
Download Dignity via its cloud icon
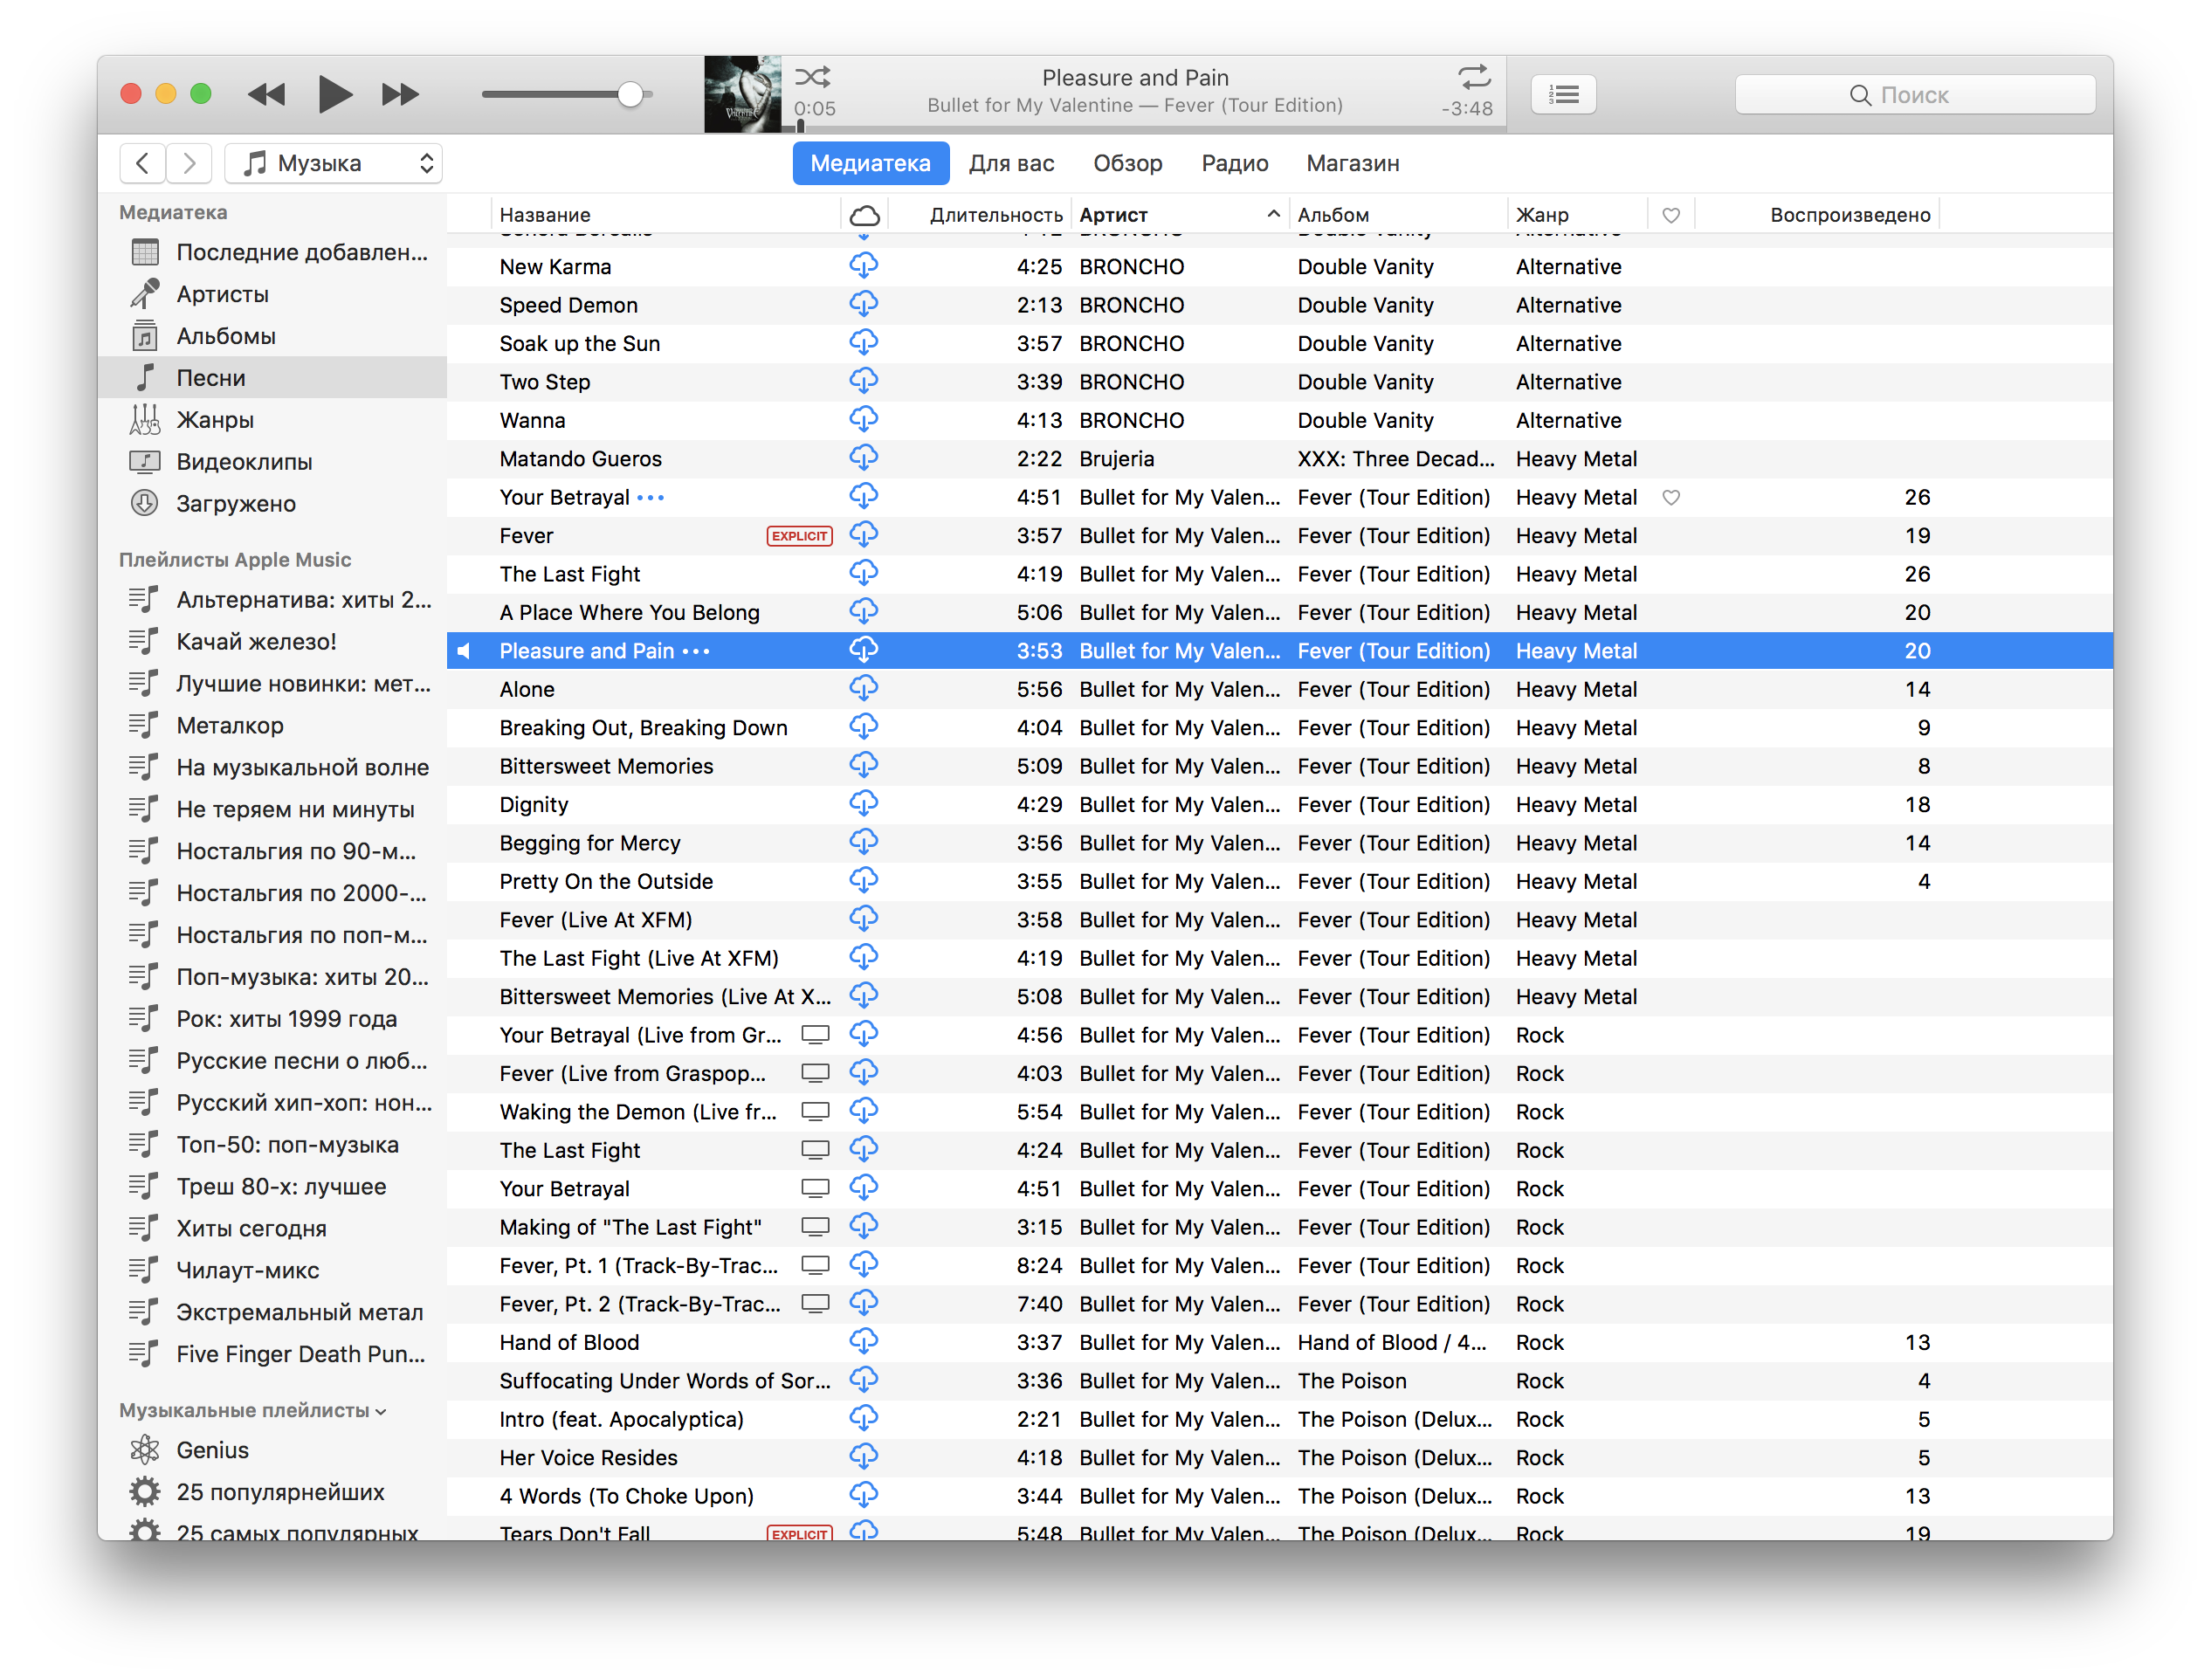pos(864,804)
